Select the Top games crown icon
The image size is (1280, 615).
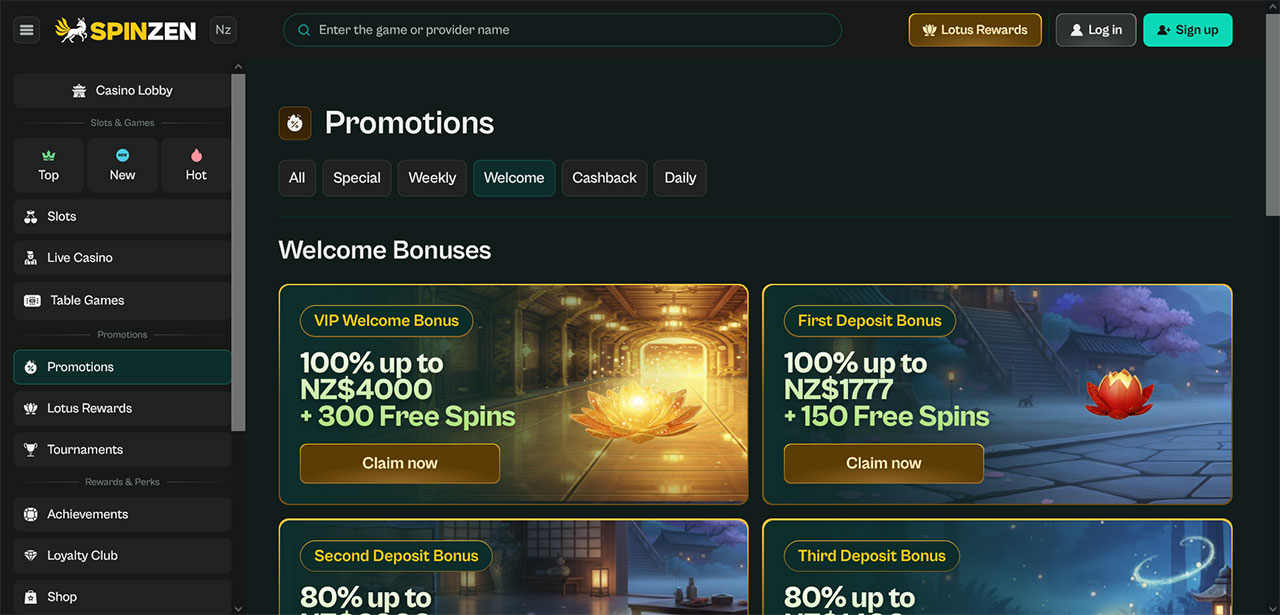[x=48, y=156]
